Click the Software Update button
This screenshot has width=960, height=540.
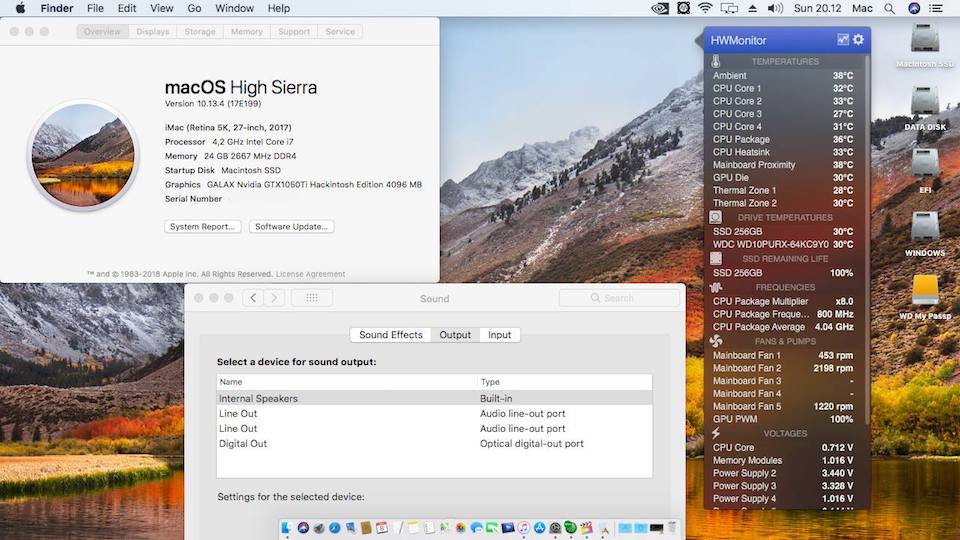click(x=291, y=227)
